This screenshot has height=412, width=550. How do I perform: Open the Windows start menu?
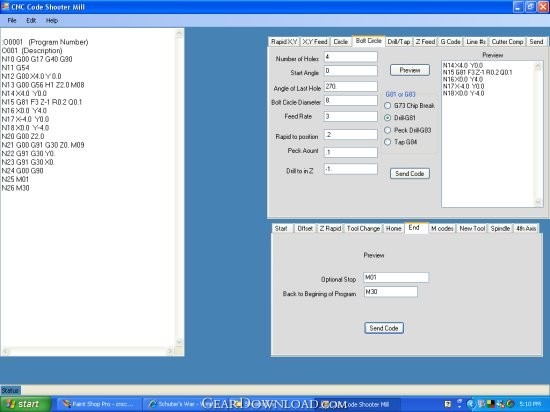(25, 404)
